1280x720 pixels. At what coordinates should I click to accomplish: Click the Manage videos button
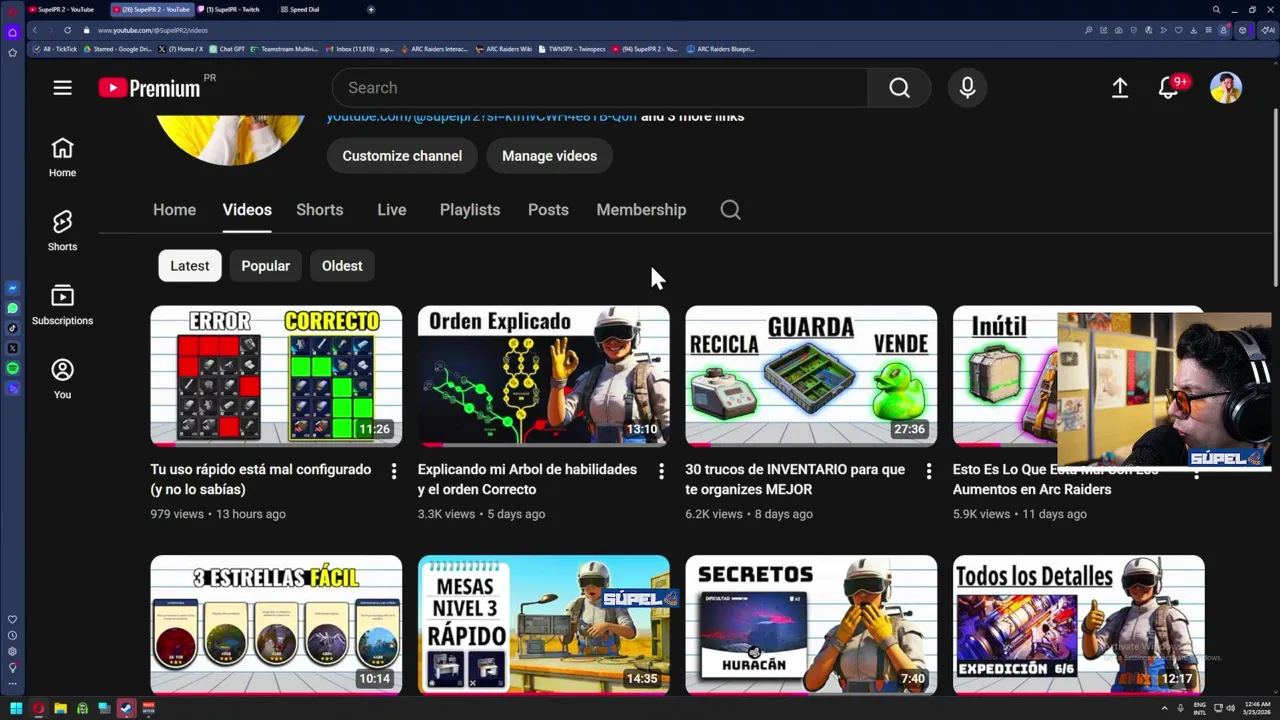point(549,156)
